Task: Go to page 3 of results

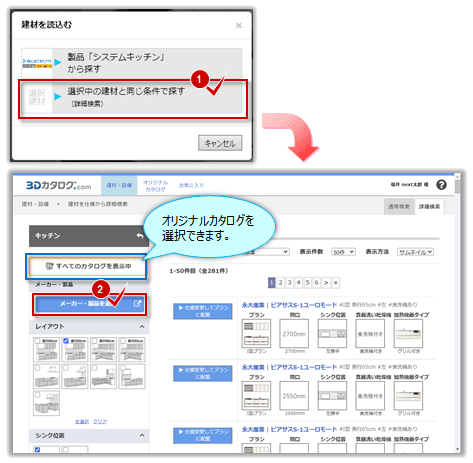Action: pos(290,283)
